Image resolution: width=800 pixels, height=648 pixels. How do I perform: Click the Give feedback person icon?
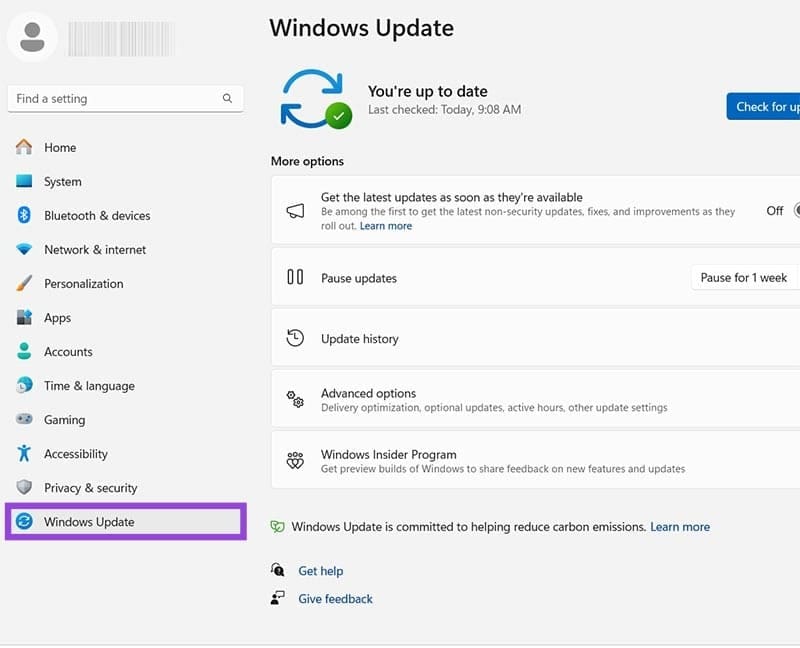(x=277, y=597)
